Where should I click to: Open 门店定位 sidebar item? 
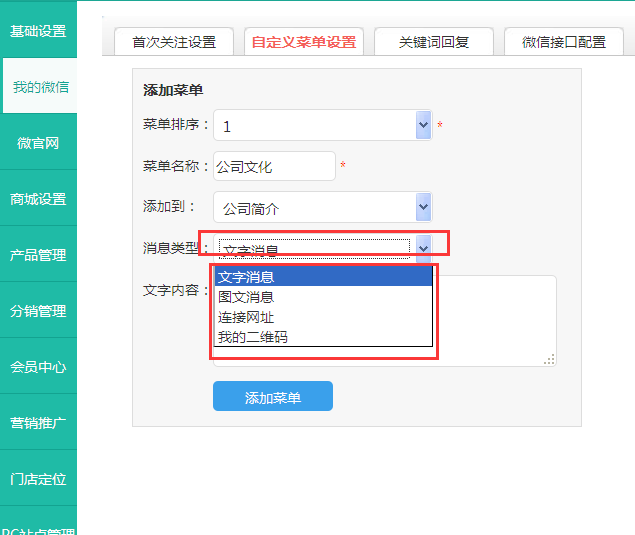click(x=38, y=479)
